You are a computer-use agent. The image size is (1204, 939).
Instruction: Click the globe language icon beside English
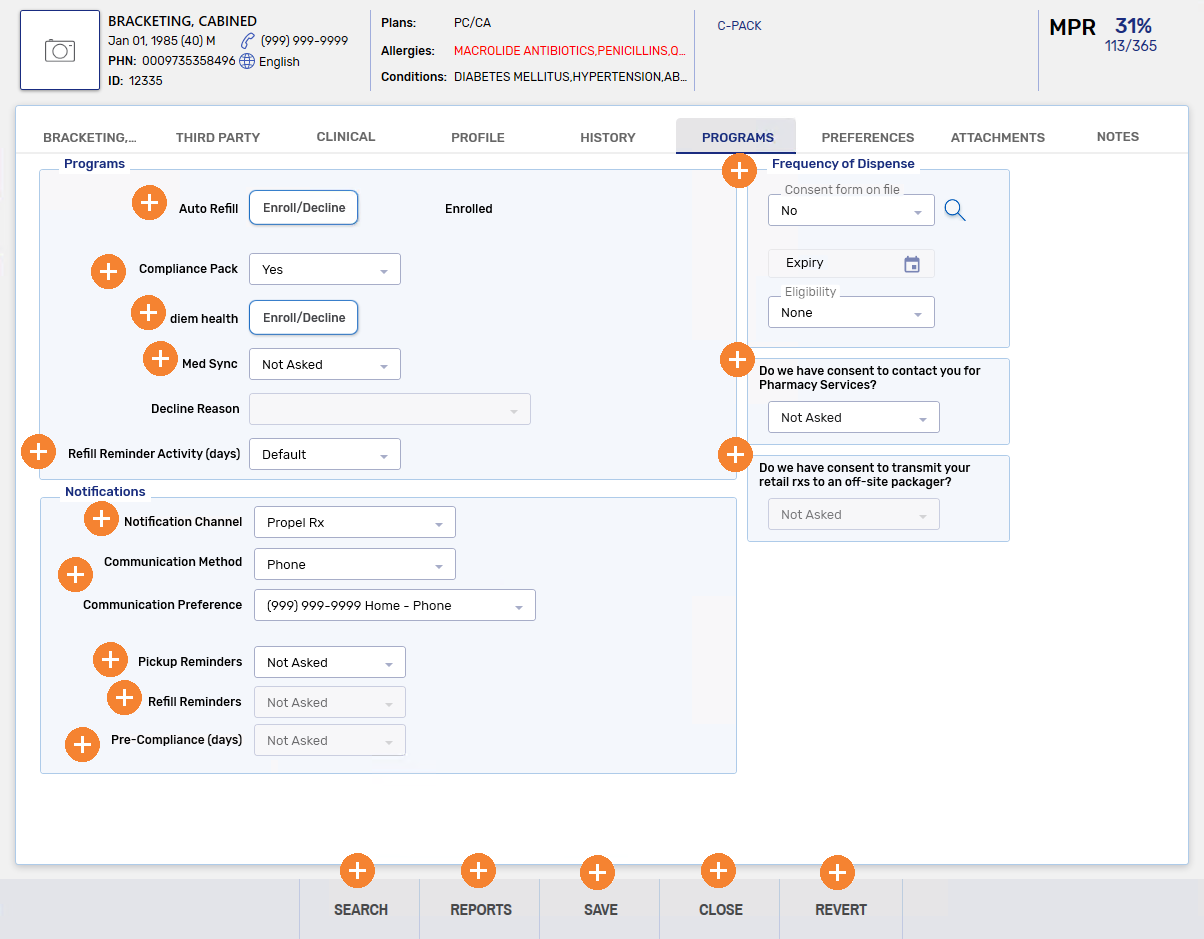pos(247,61)
